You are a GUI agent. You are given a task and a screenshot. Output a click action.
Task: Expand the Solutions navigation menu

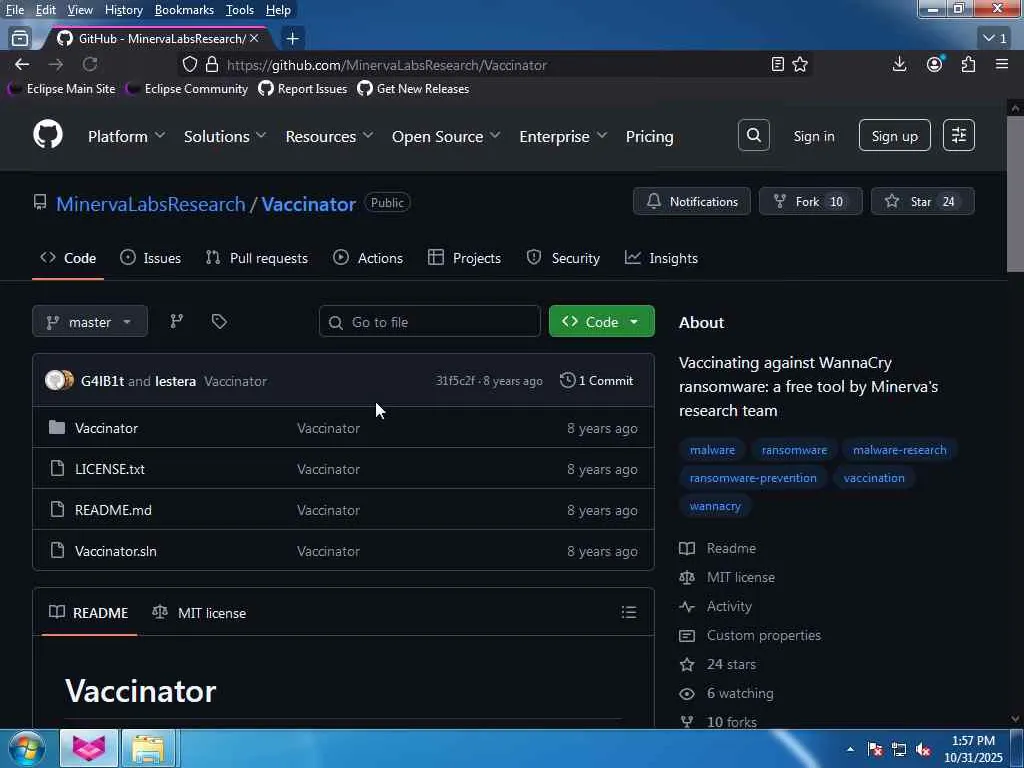tap(225, 136)
